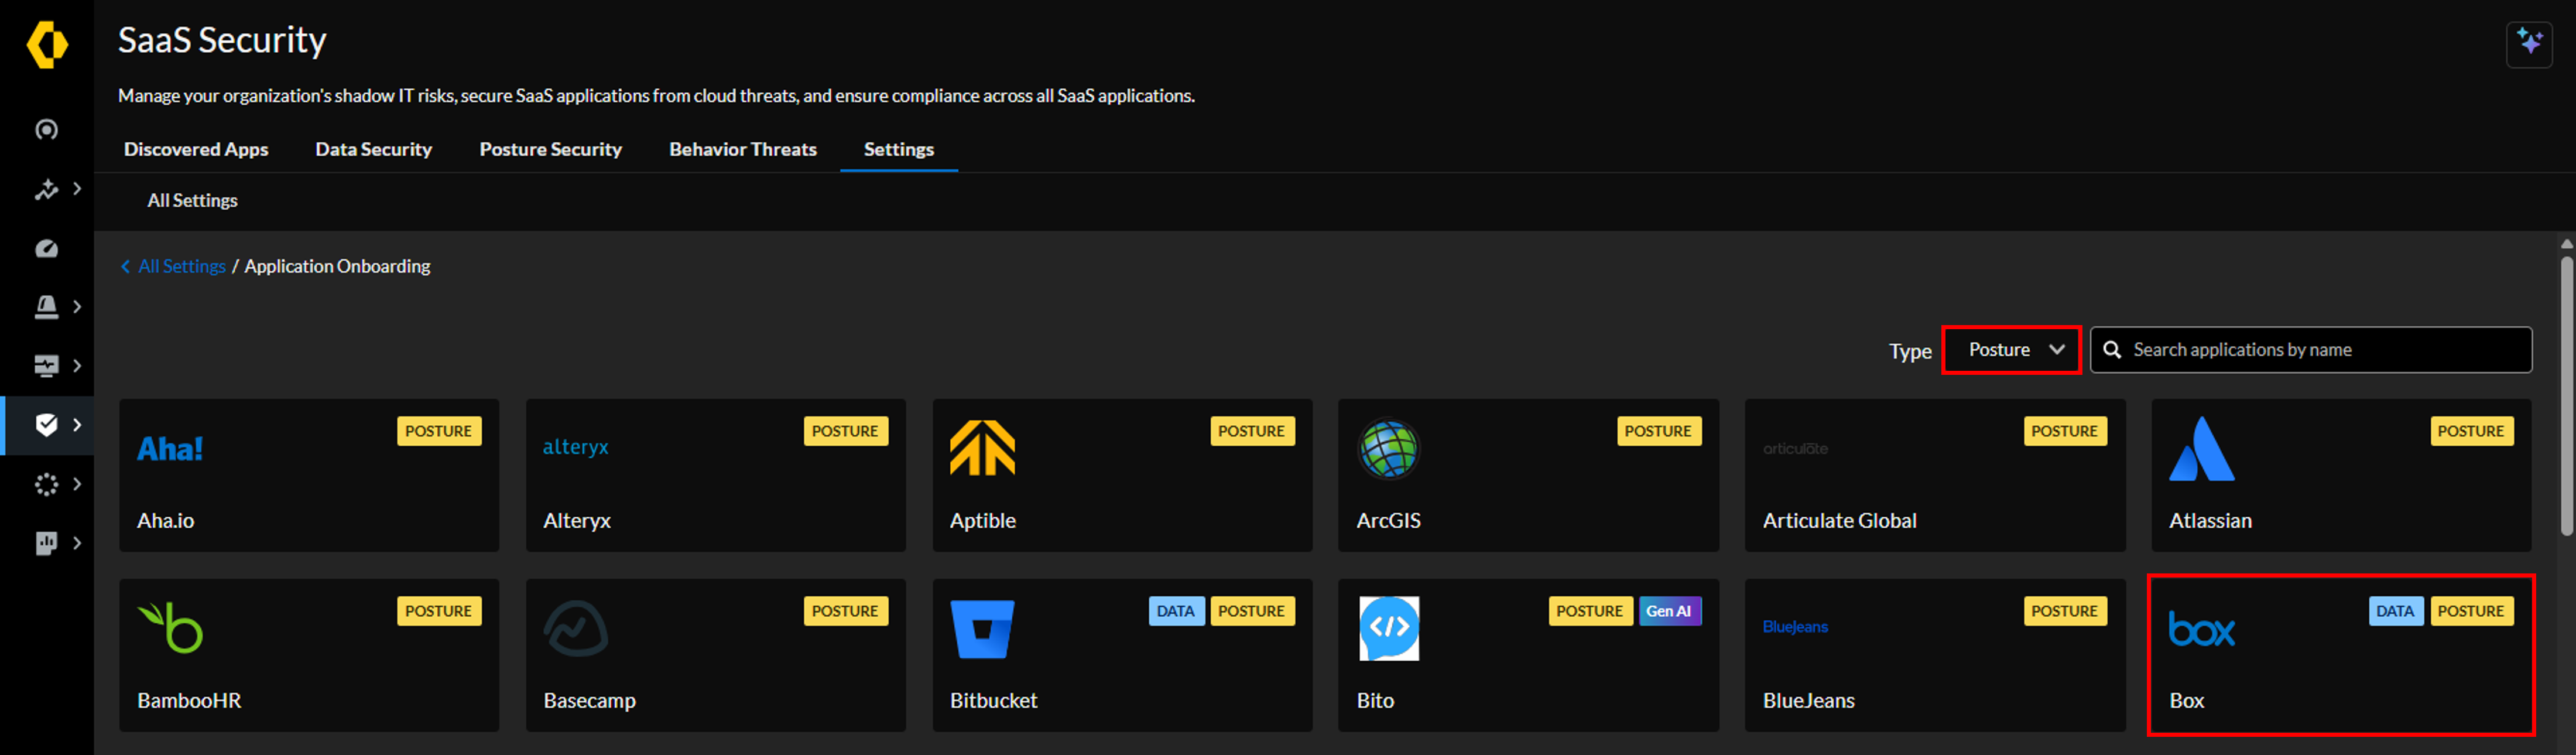This screenshot has width=2576, height=755.
Task: Open the Bitbucket application card
Action: coord(1122,655)
